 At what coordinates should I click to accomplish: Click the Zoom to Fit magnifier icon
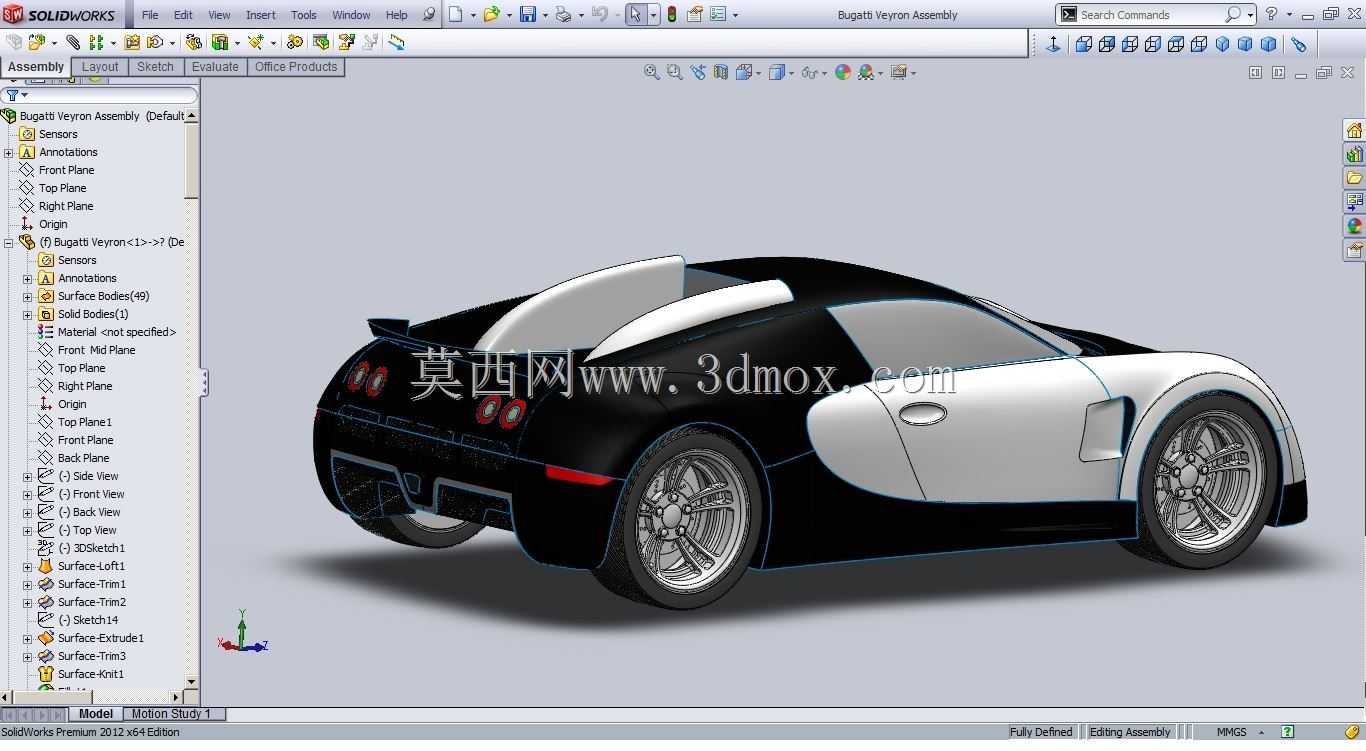tap(652, 72)
